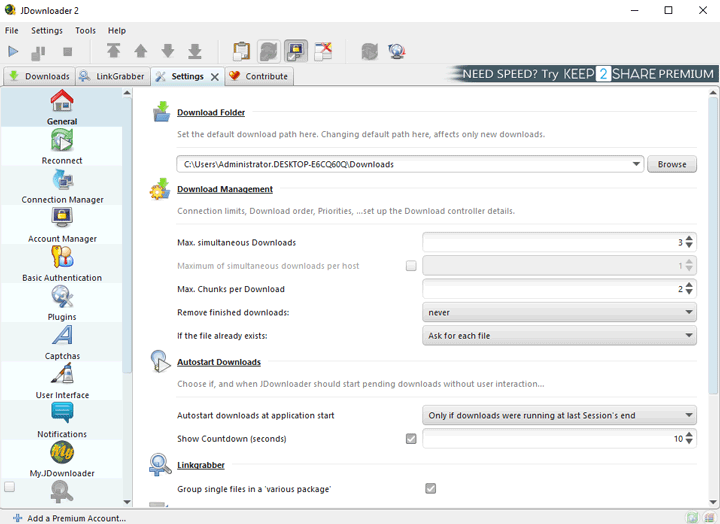
Task: Adjust the Max. Chunks per Download stepper
Action: 689,289
